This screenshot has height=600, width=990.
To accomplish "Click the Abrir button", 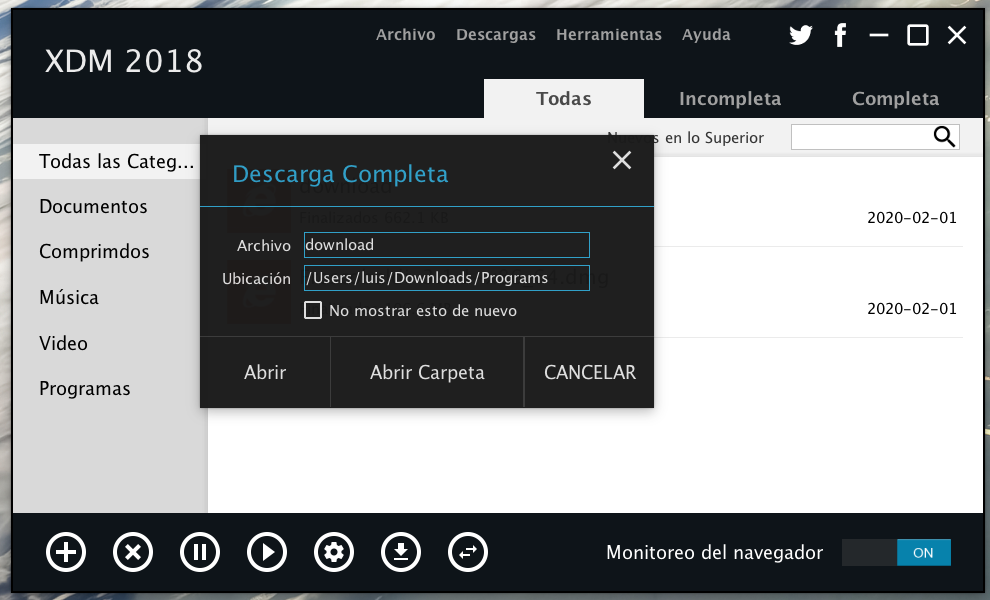I will tap(265, 372).
